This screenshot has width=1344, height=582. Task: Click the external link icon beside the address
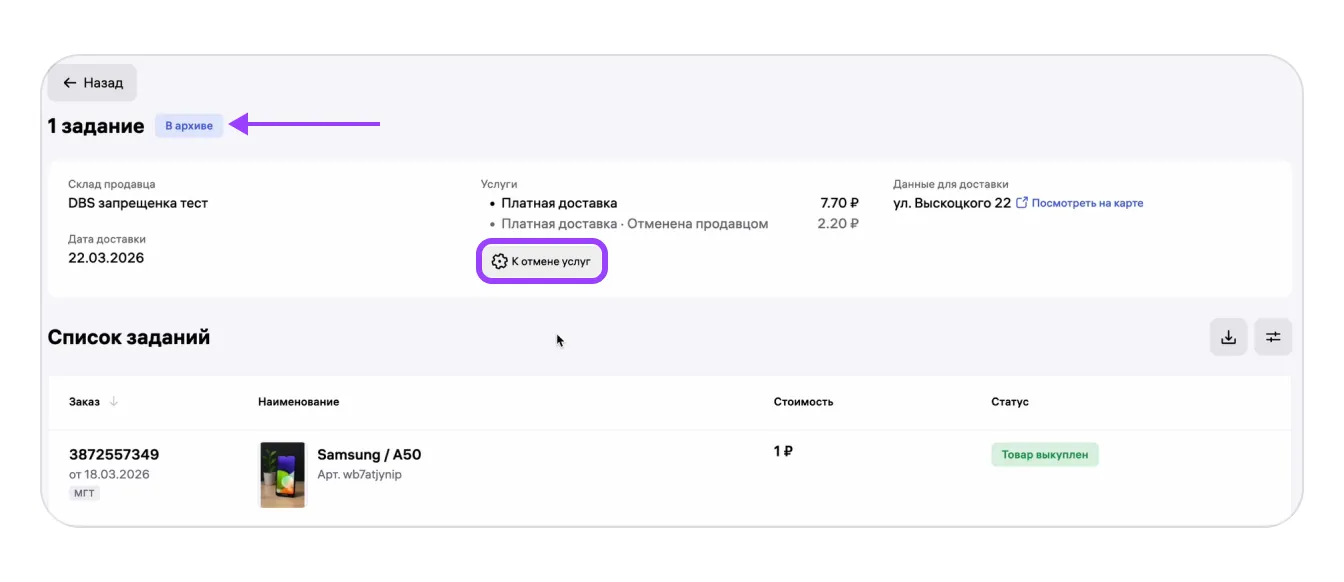(1022, 203)
